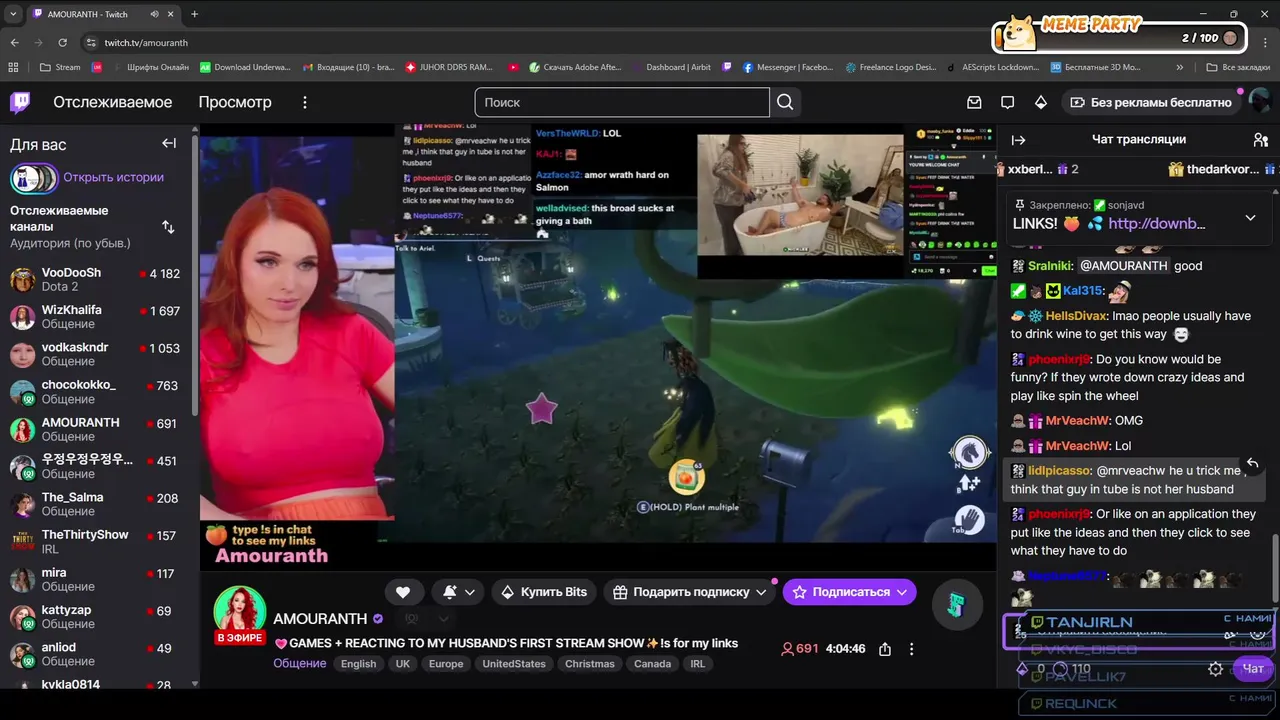Open the Twitch inbox notifications icon
This screenshot has width=1280, height=720.
[974, 102]
